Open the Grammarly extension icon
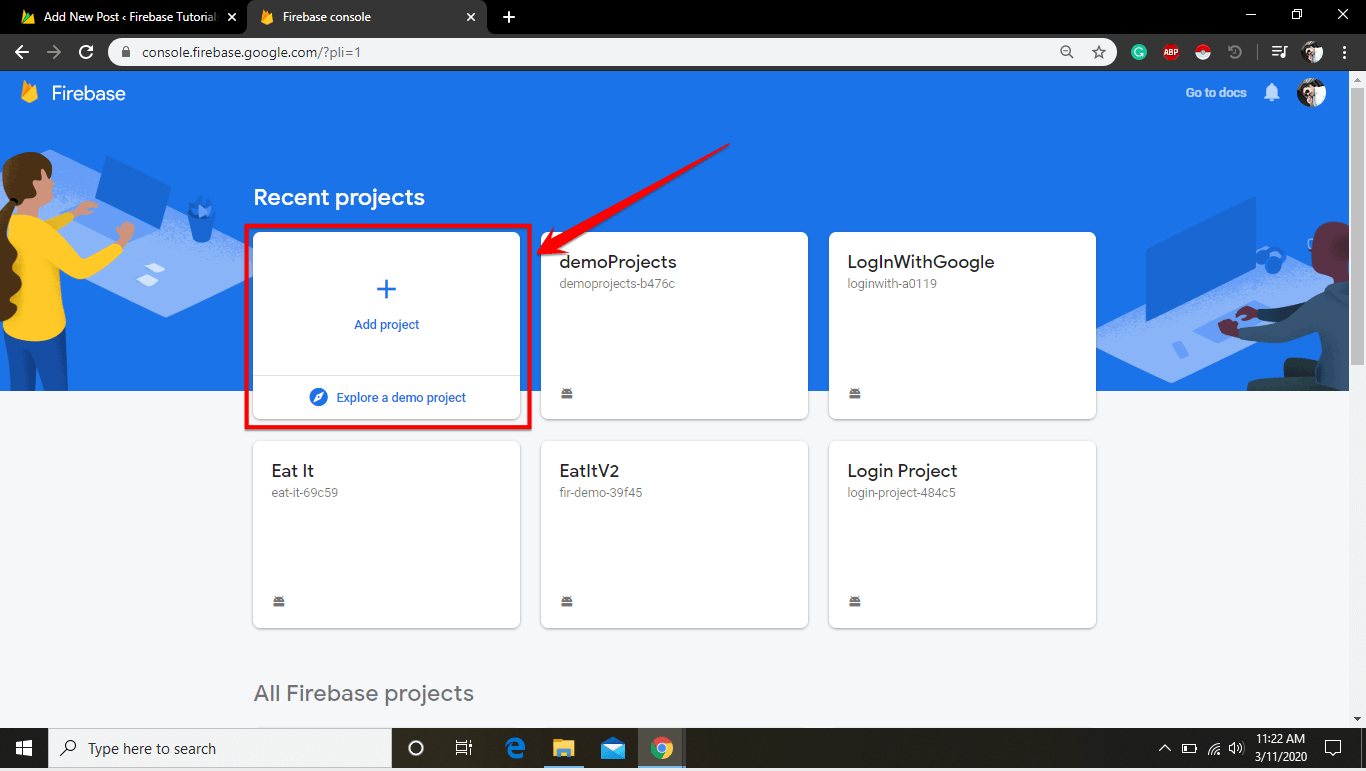The width and height of the screenshot is (1366, 771). [x=1139, y=52]
